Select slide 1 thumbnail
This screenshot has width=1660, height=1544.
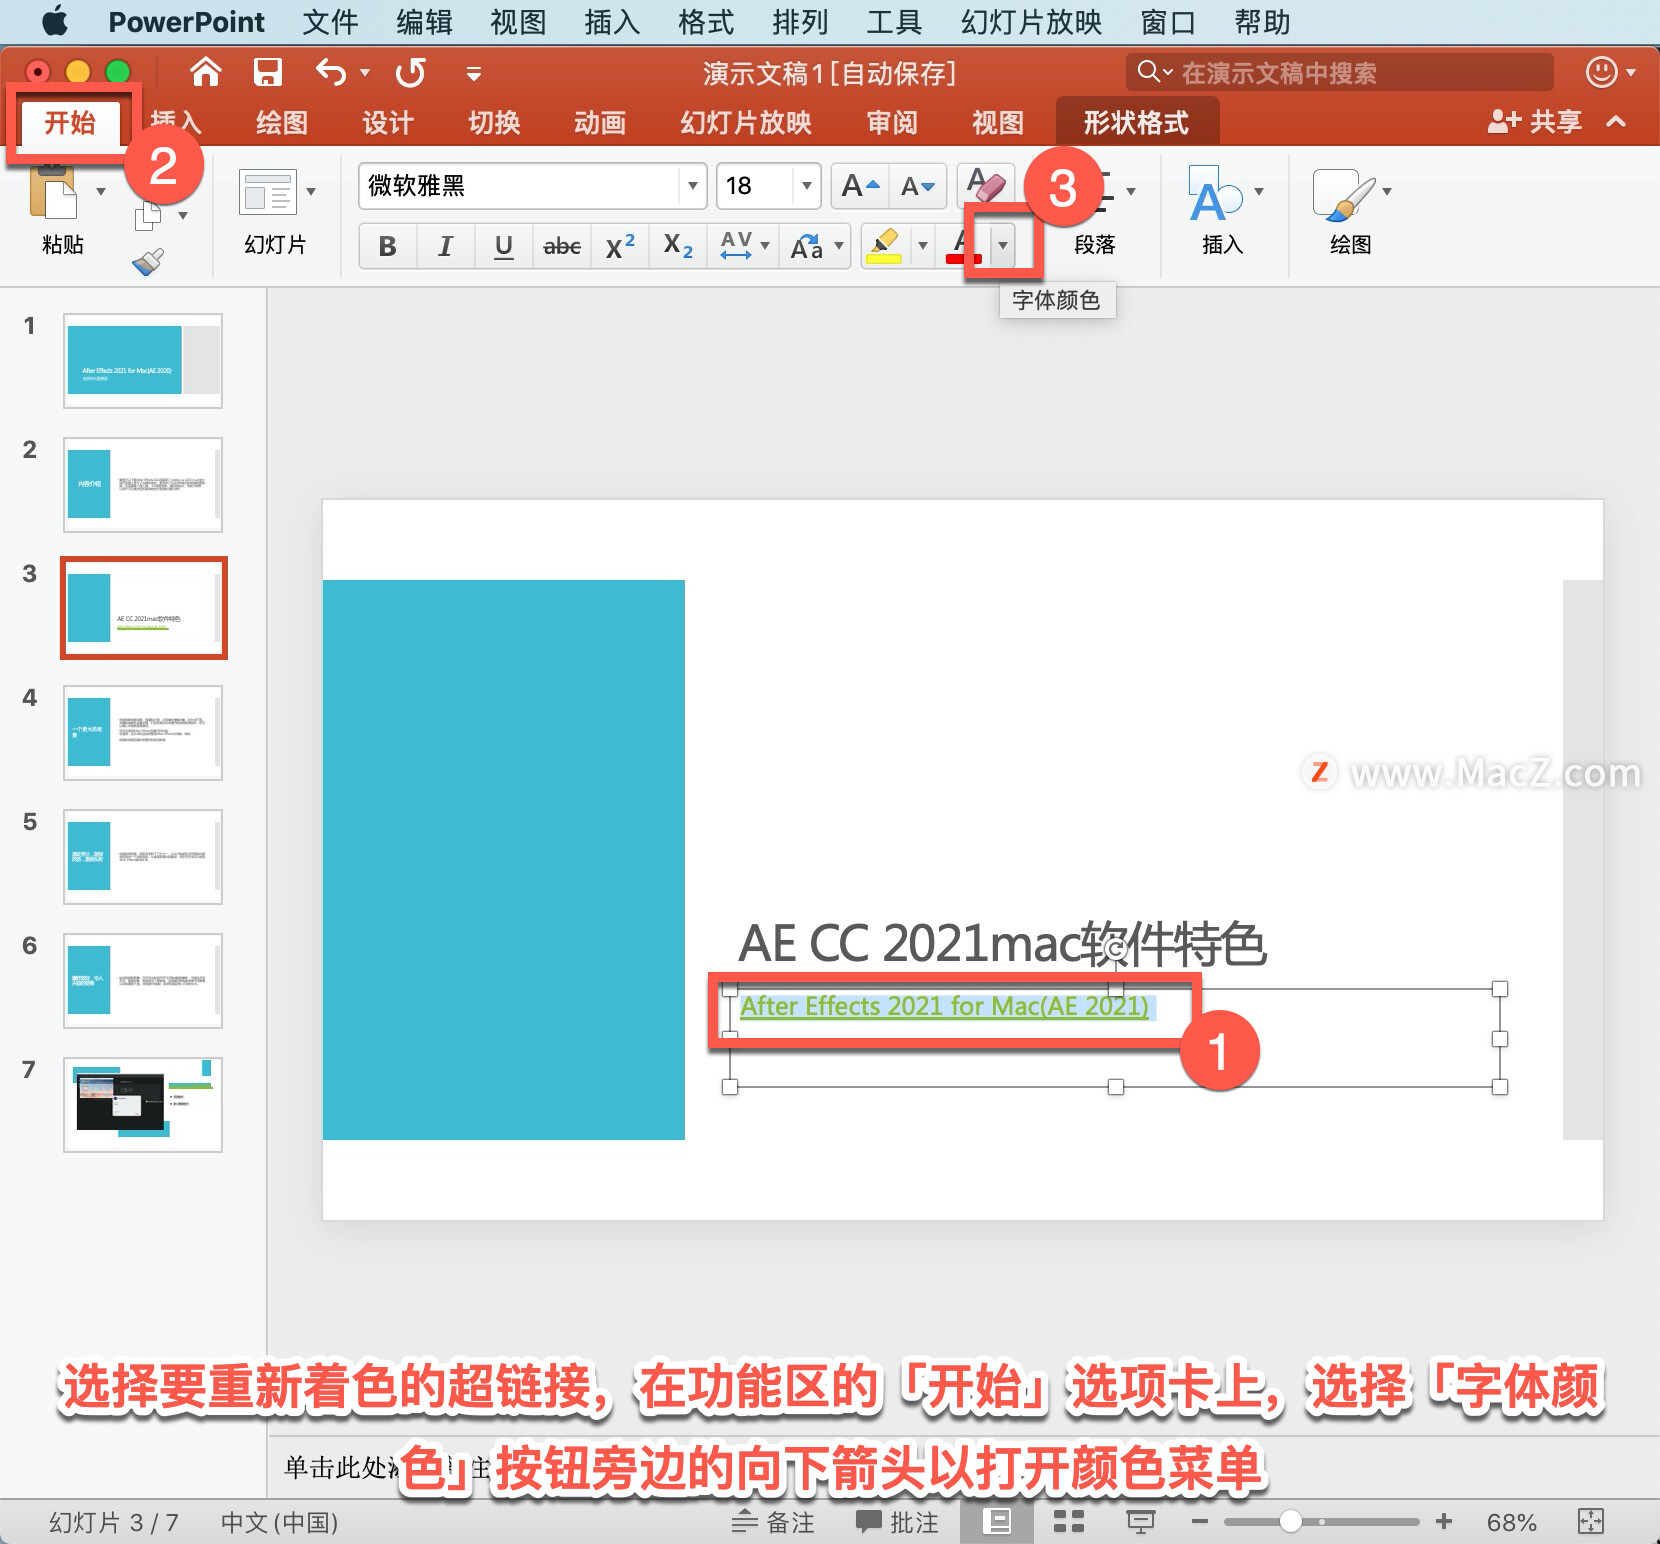coord(143,361)
